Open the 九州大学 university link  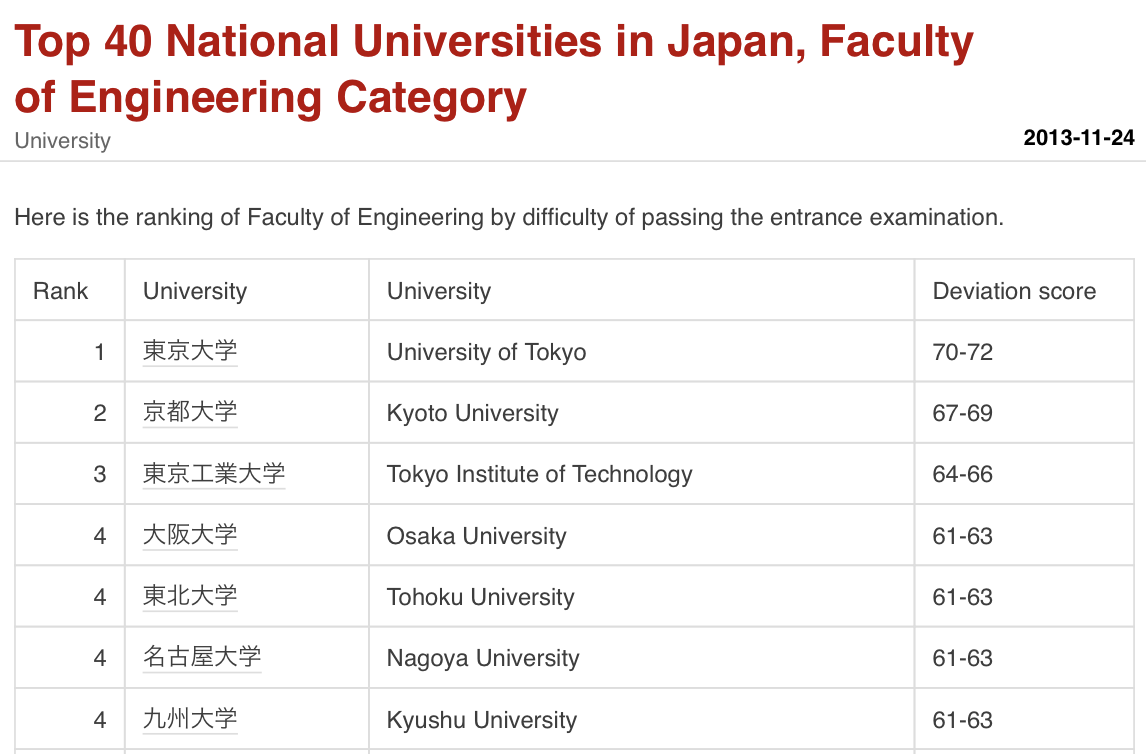pyautogui.click(x=190, y=719)
